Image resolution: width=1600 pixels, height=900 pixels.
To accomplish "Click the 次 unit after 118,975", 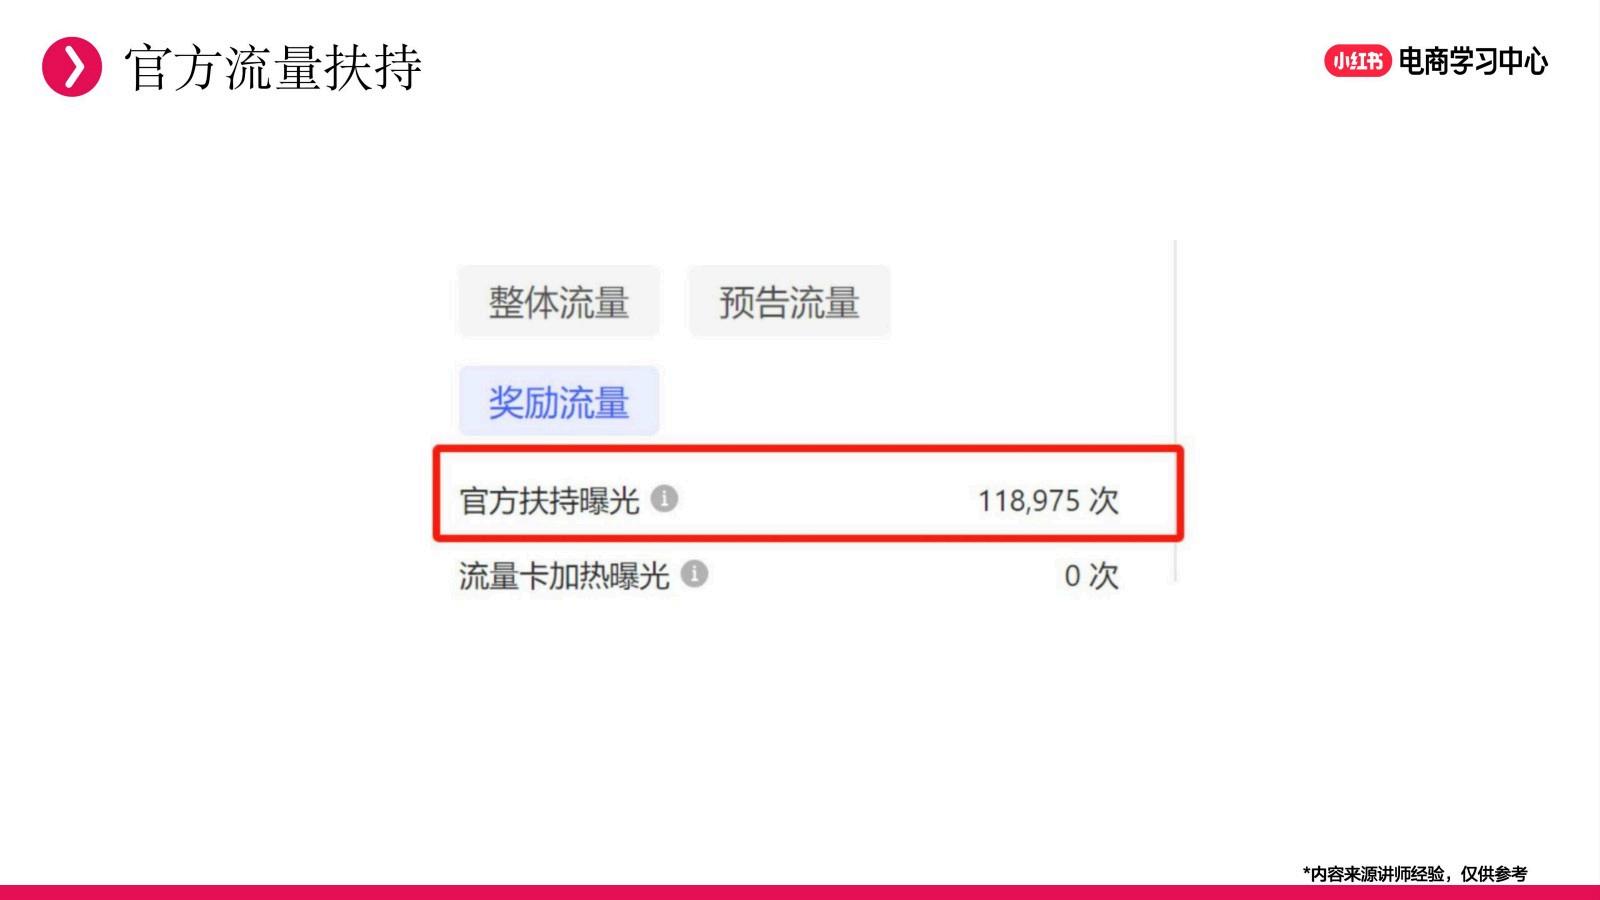I will (1104, 500).
